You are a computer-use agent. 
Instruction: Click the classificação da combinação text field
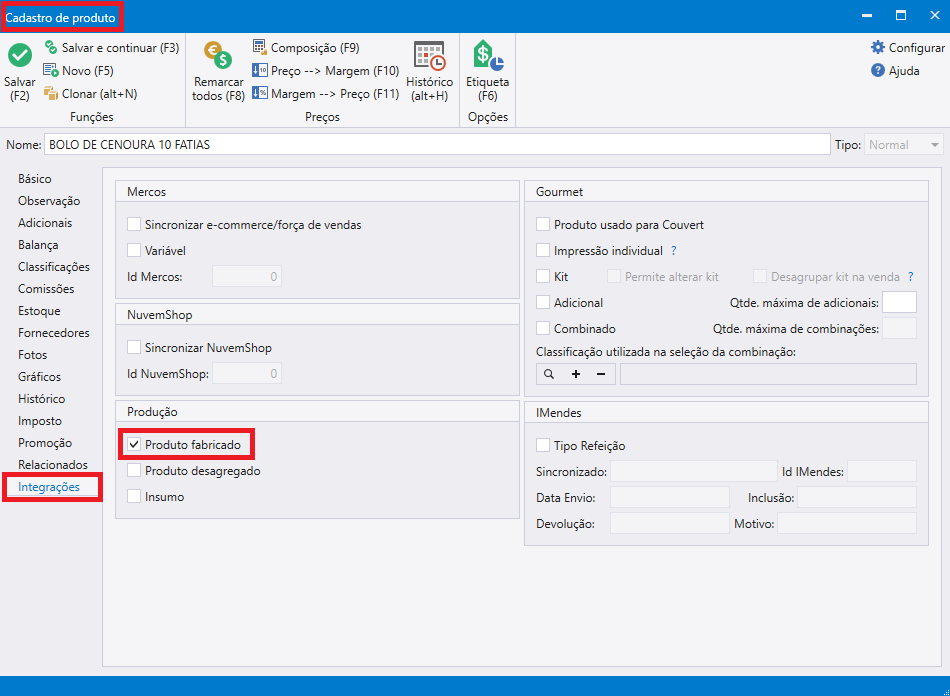coord(768,374)
